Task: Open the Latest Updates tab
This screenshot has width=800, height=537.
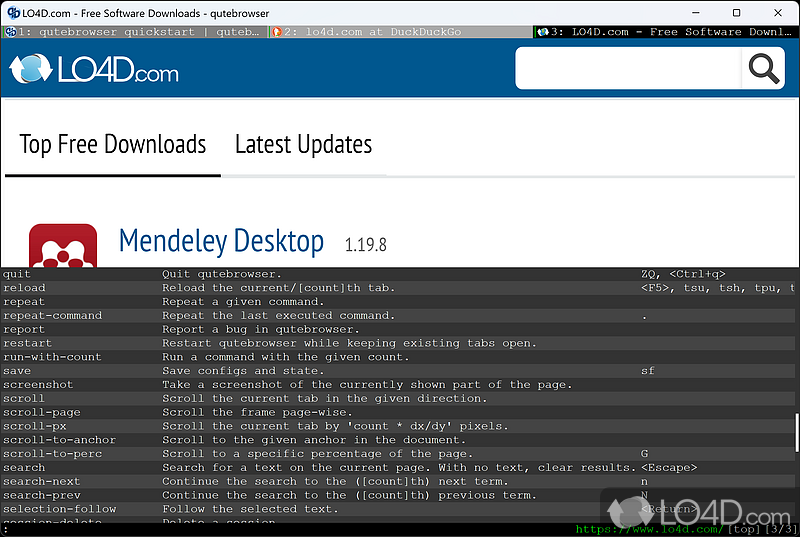Action: click(304, 144)
